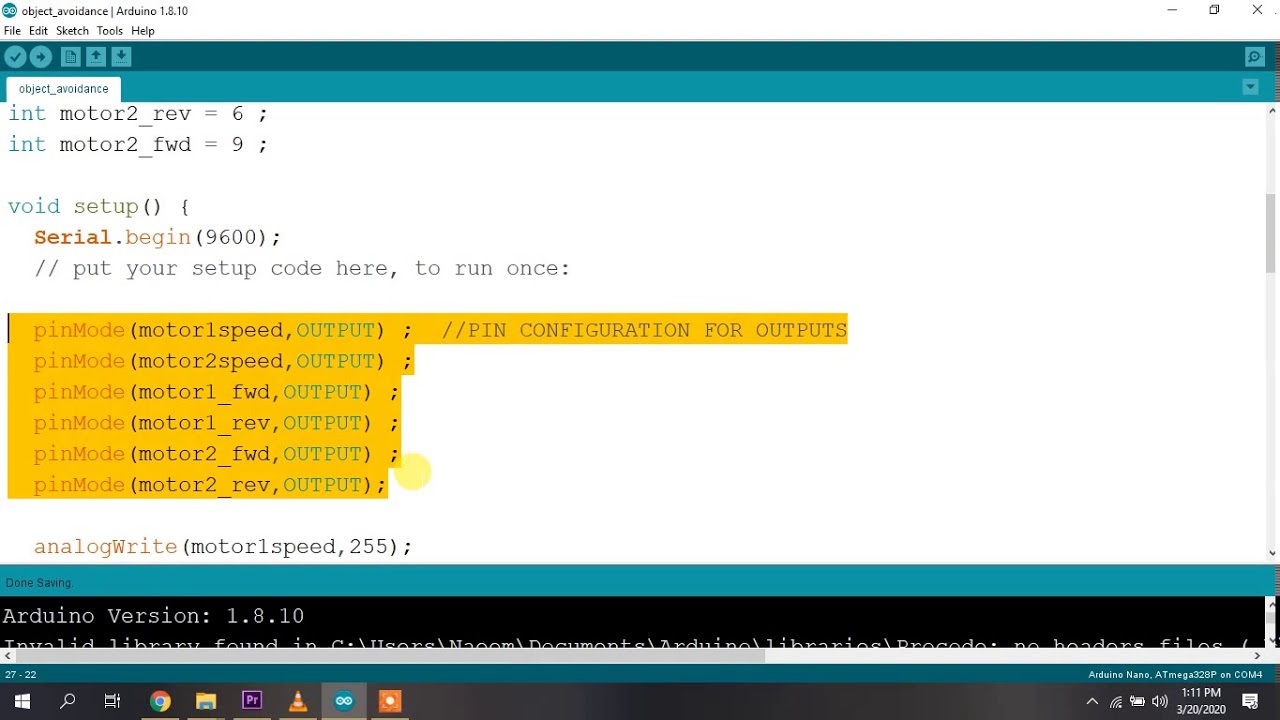Click the Arduino logo in title bar
This screenshot has width=1280, height=720.
pos(10,10)
